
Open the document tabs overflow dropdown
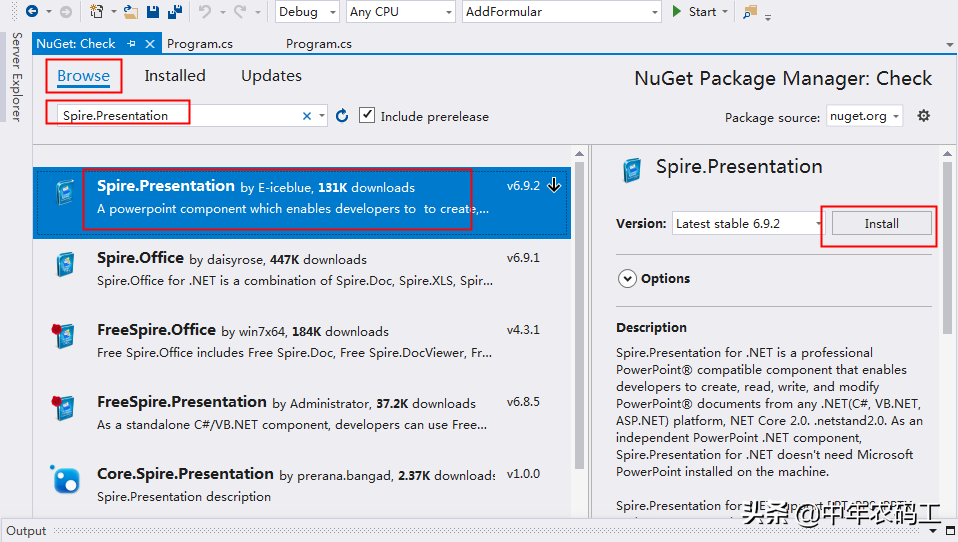[x=949, y=45]
